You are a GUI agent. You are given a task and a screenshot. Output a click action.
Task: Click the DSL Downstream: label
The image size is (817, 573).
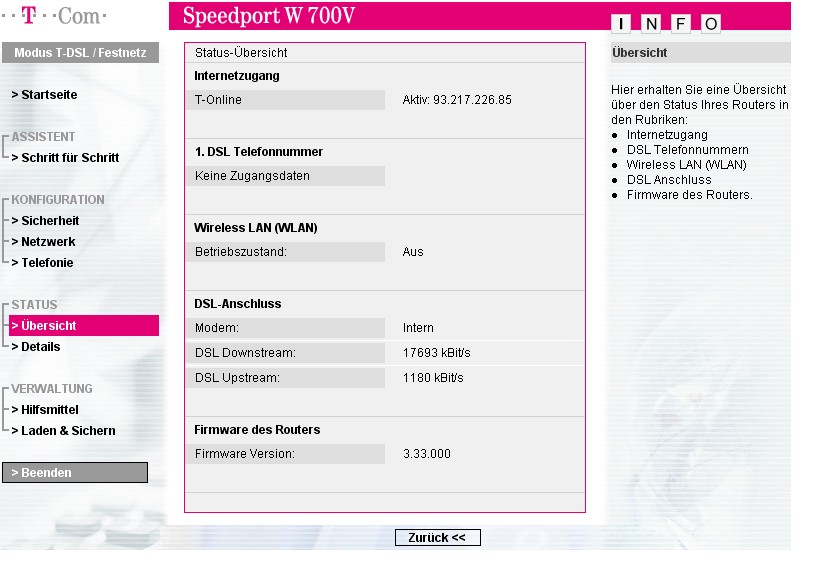(x=245, y=353)
